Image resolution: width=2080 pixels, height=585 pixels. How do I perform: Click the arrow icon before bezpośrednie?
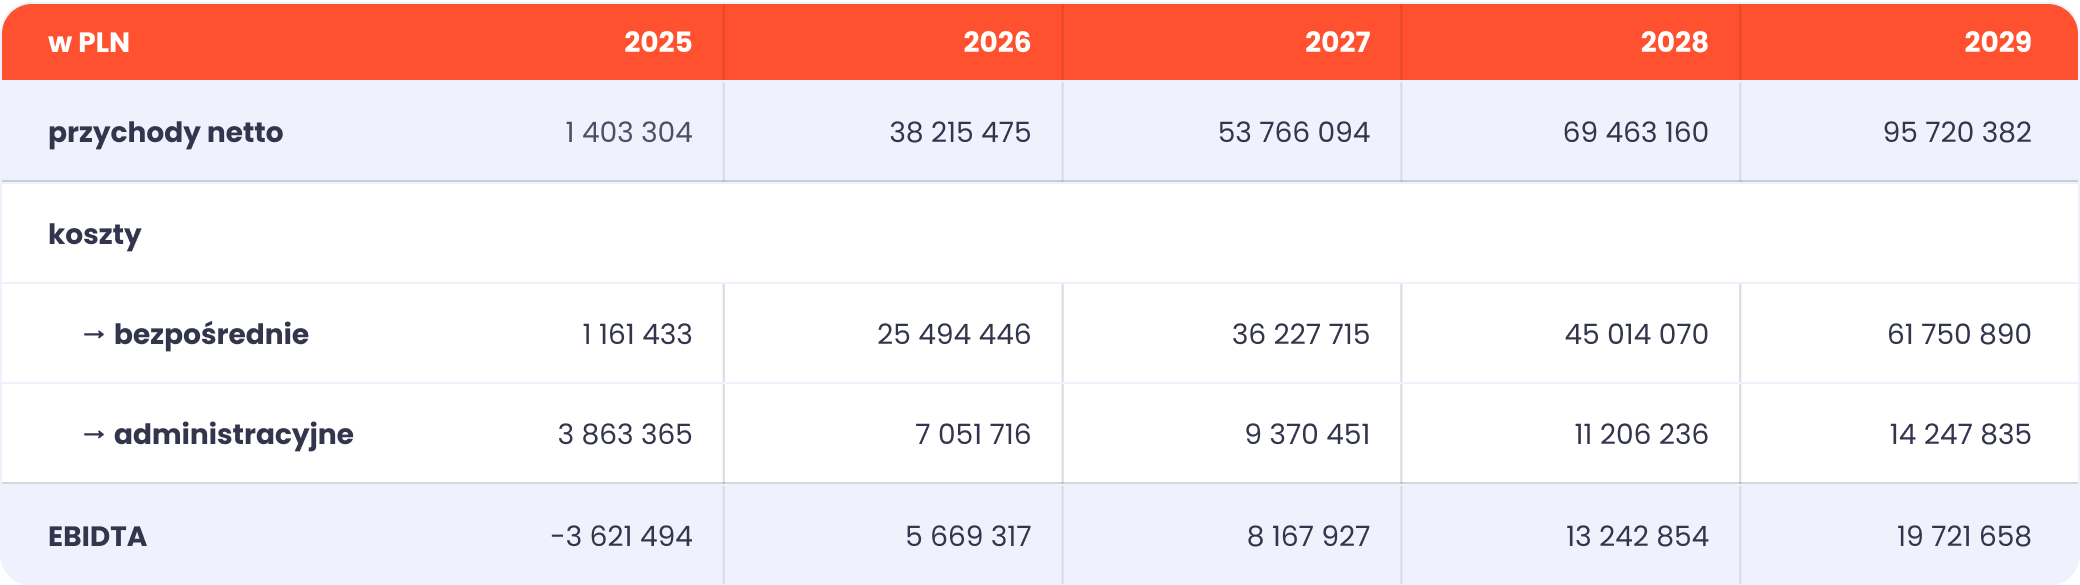[94, 335]
